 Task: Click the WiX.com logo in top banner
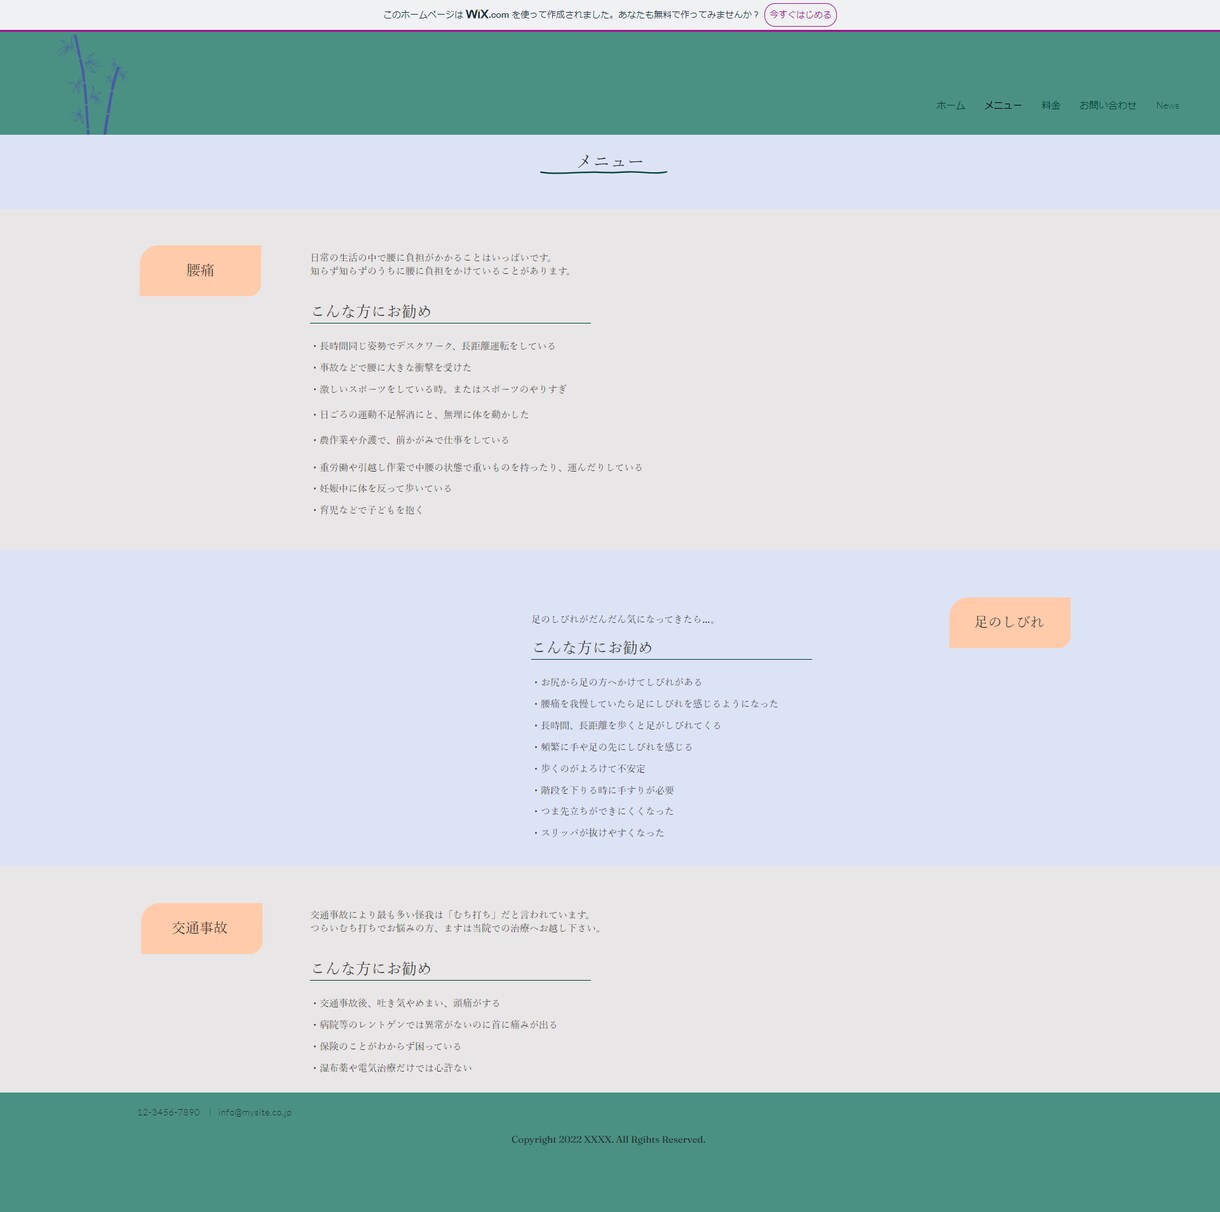point(487,15)
